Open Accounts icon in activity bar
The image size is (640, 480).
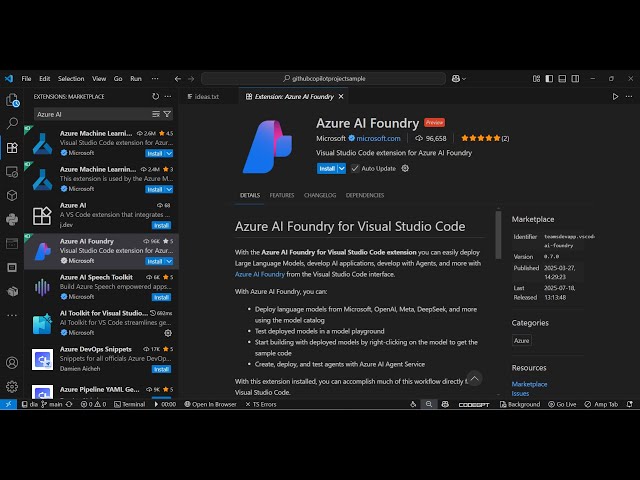coord(12,362)
